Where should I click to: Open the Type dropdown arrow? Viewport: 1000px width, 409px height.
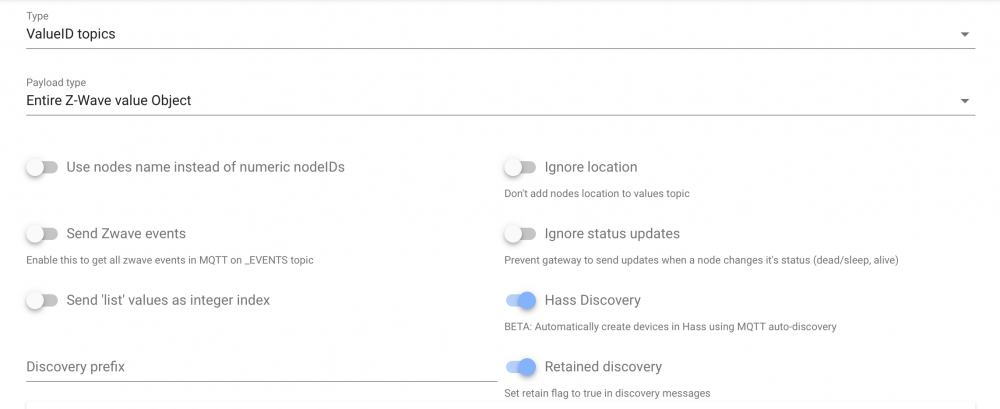[x=965, y=34]
